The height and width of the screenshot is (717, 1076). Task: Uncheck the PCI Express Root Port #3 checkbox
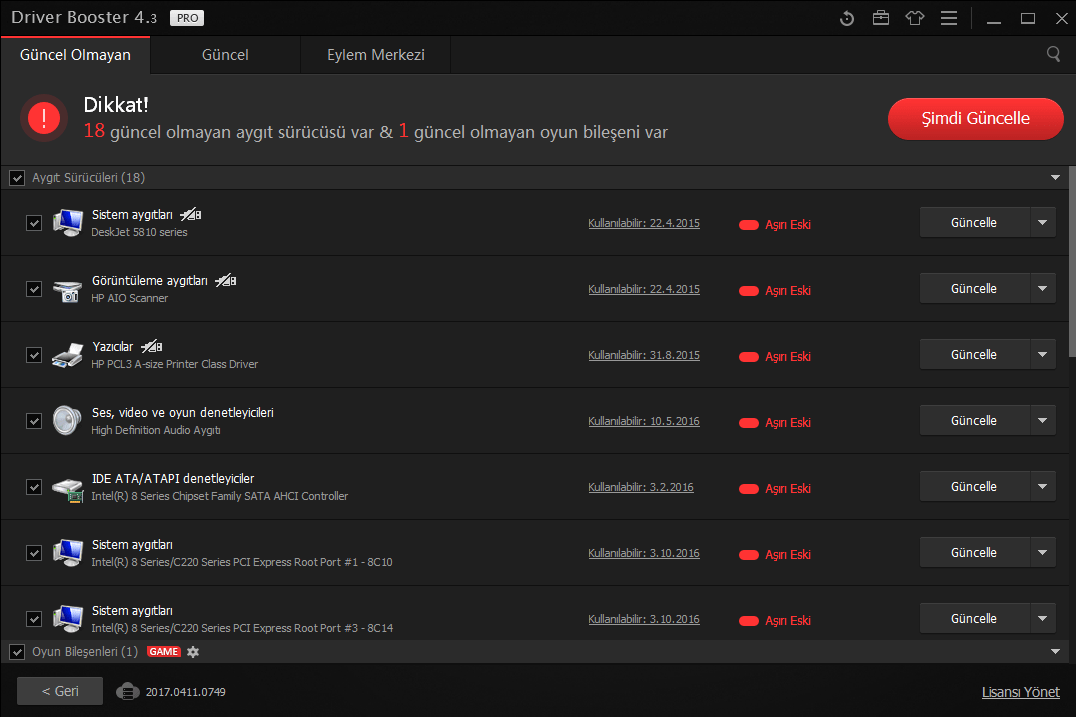tap(34, 618)
